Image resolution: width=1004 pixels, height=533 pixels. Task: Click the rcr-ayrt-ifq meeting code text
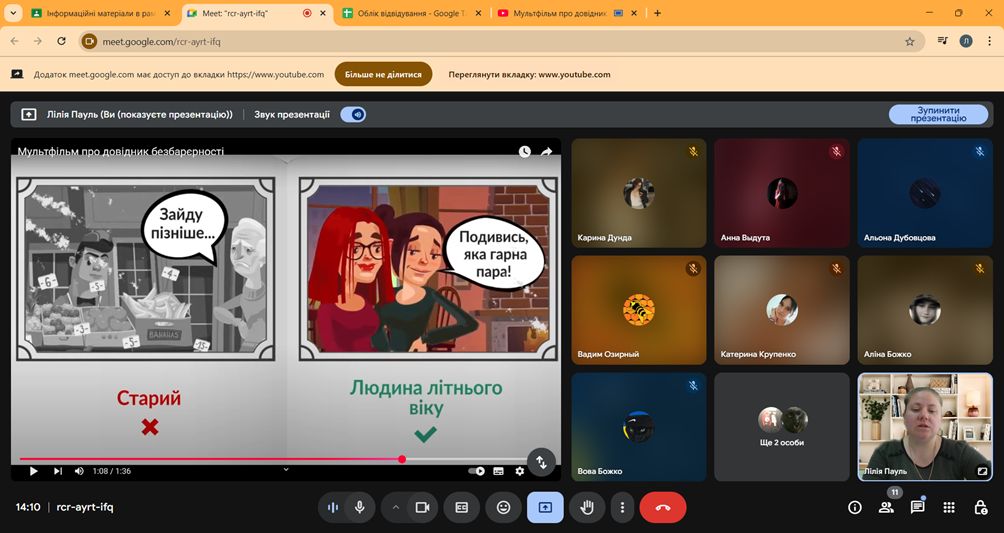click(x=85, y=507)
